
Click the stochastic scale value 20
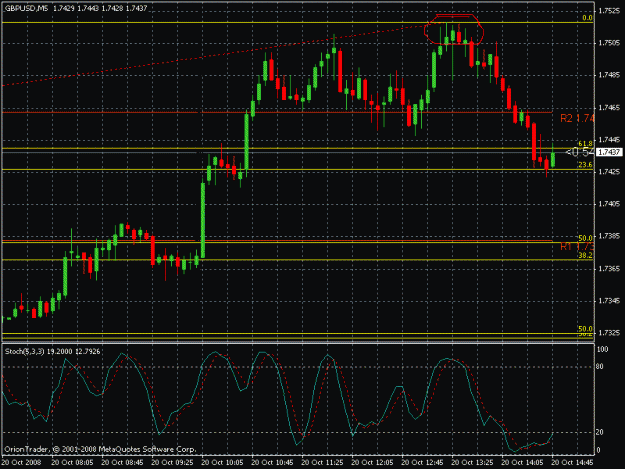[600, 432]
